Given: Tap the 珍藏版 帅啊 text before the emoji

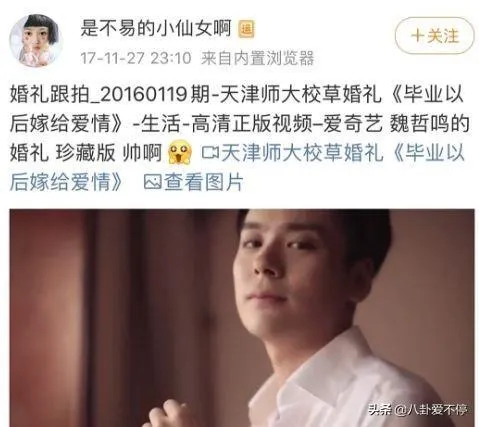Looking at the screenshot, I should click(109, 153).
